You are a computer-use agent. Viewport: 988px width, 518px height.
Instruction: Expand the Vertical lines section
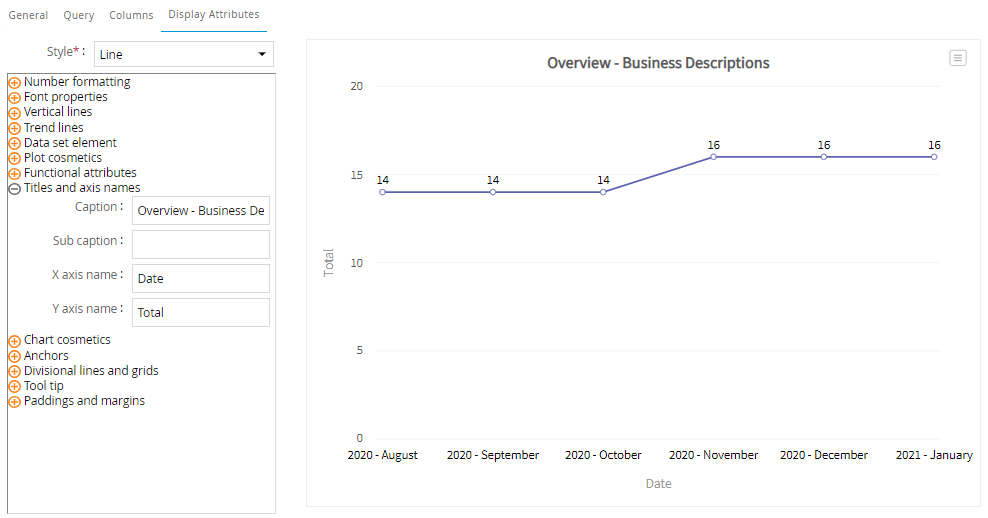click(x=15, y=113)
